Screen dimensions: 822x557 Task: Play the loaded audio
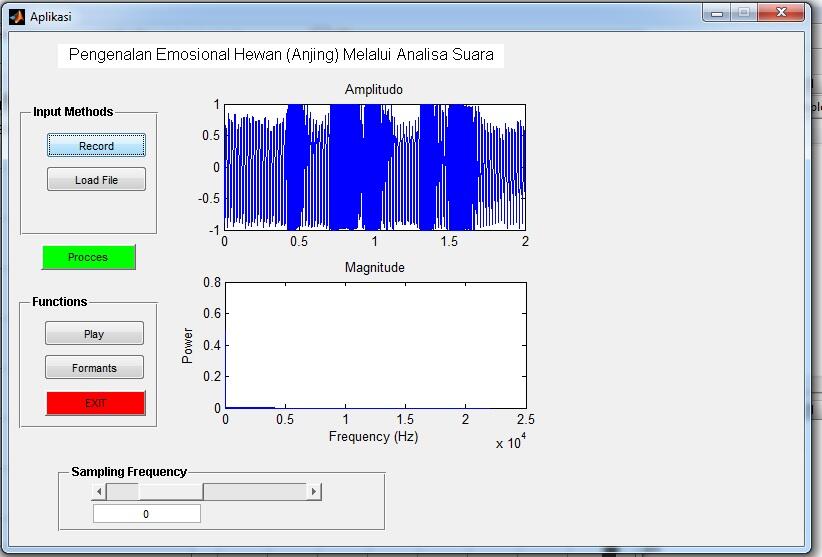(94, 334)
